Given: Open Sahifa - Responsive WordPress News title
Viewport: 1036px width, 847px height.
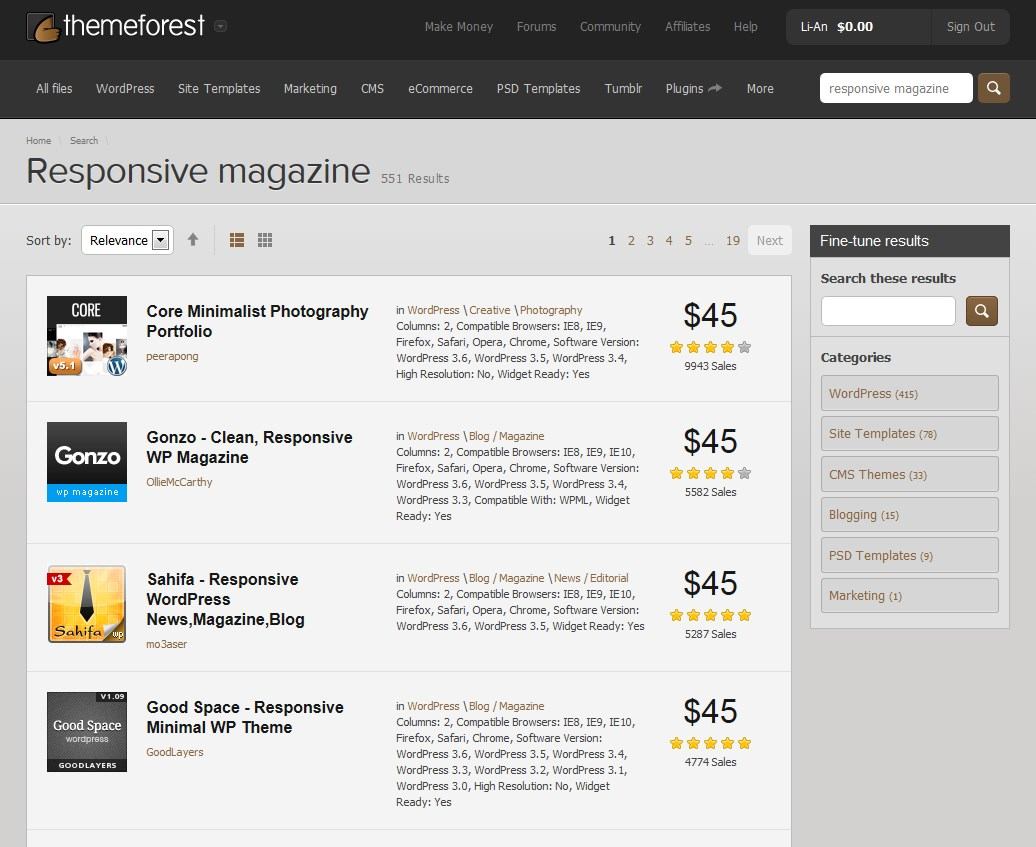Looking at the screenshot, I should tap(225, 599).
